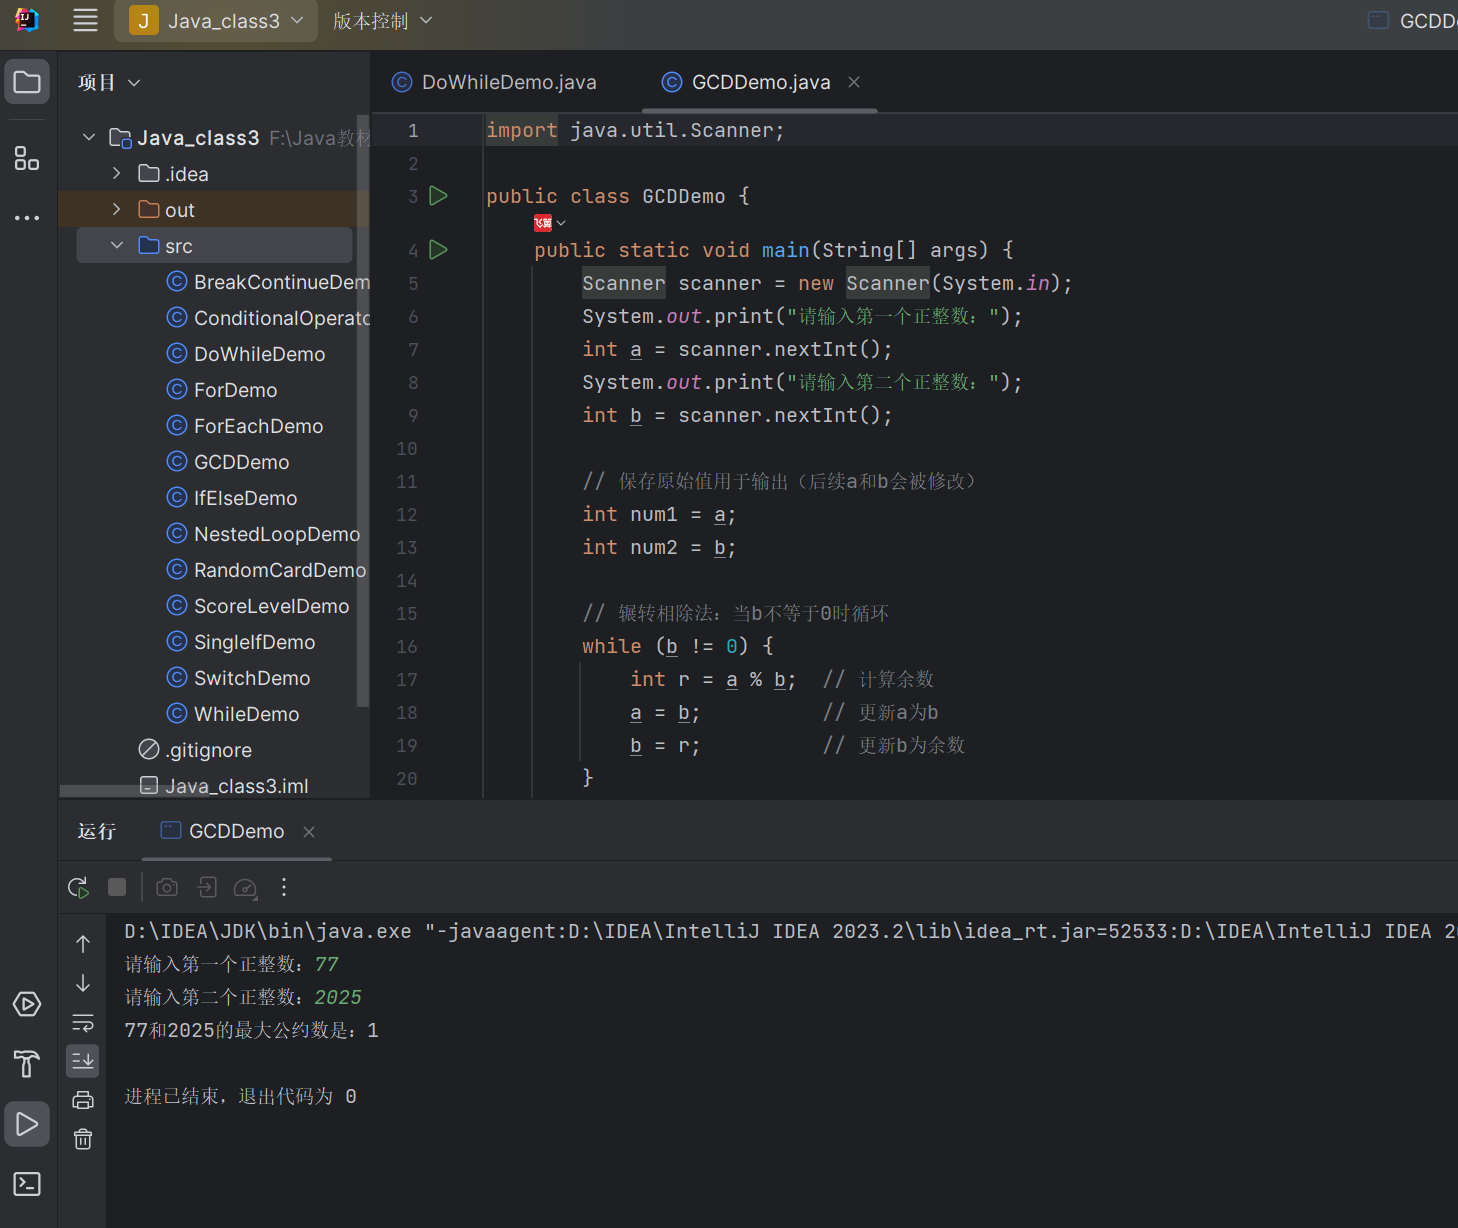Viewport: 1458px width, 1228px height.
Task: Click the IntelliJ IDEA logo icon
Action: [x=27, y=20]
